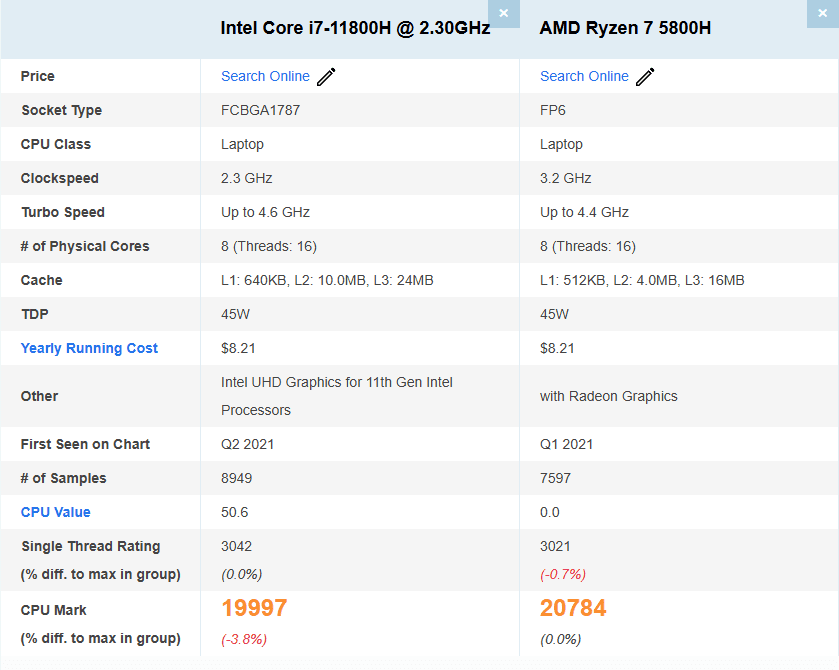Click the Intel Core i7-11800H column heading
This screenshot has height=670, width=839.
pyautogui.click(x=355, y=28)
